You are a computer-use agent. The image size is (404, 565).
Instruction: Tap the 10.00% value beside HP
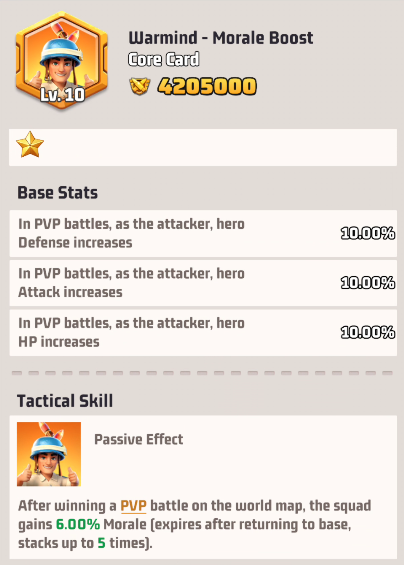368,333
